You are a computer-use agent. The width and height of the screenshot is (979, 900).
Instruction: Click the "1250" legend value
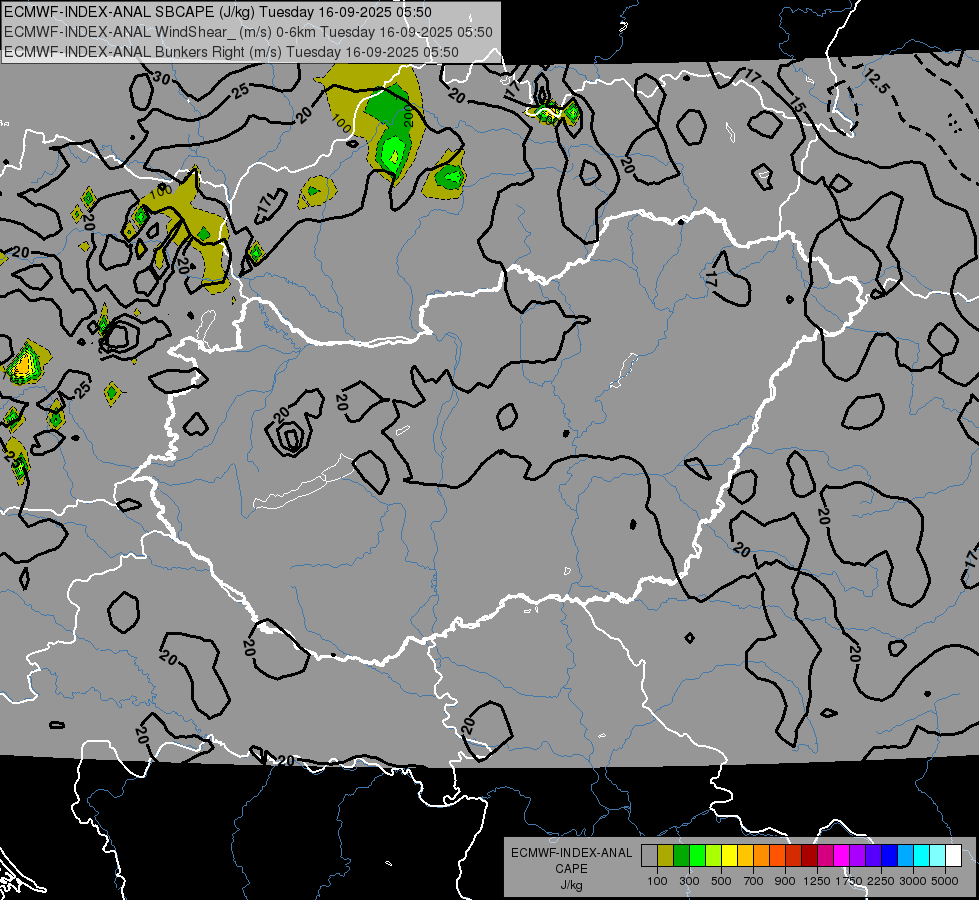click(x=817, y=881)
